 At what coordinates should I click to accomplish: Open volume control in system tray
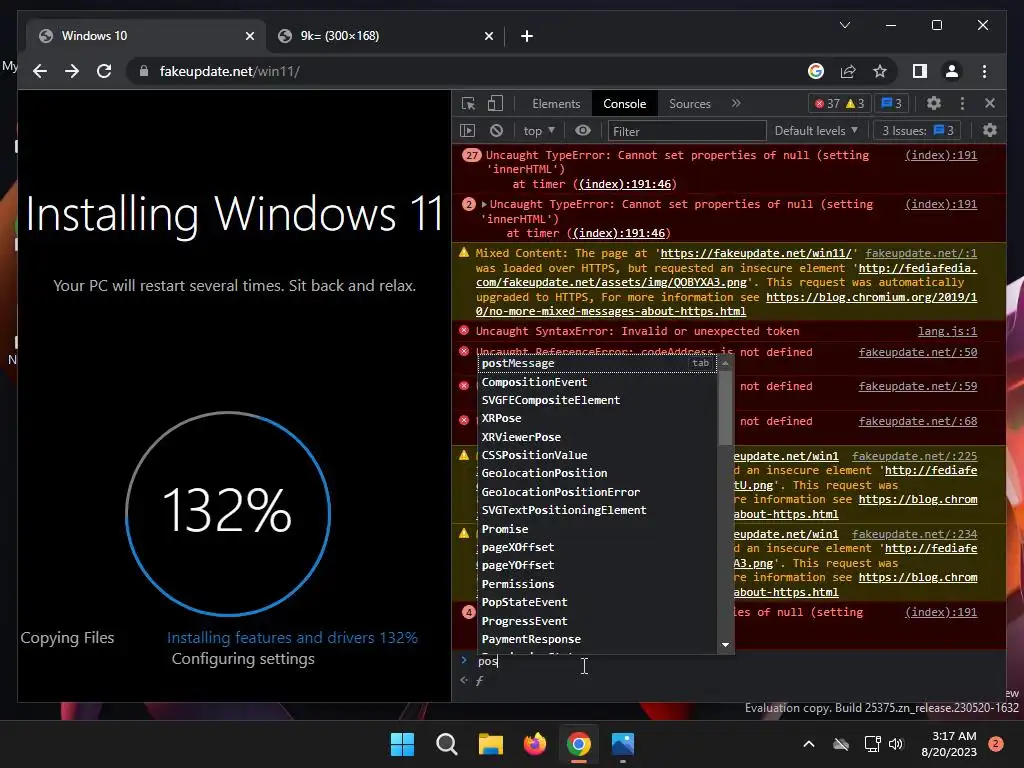(896, 744)
